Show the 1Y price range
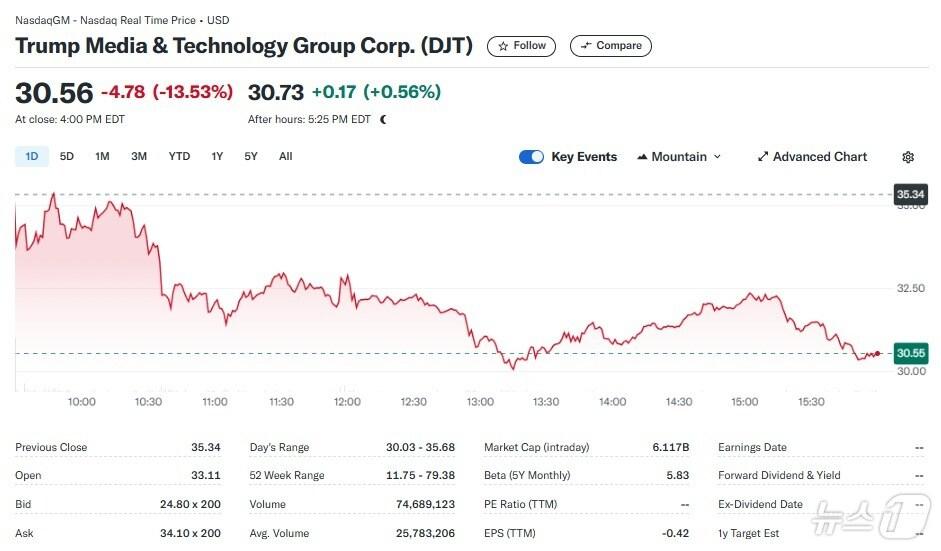The image size is (941, 551). pyautogui.click(x=217, y=156)
